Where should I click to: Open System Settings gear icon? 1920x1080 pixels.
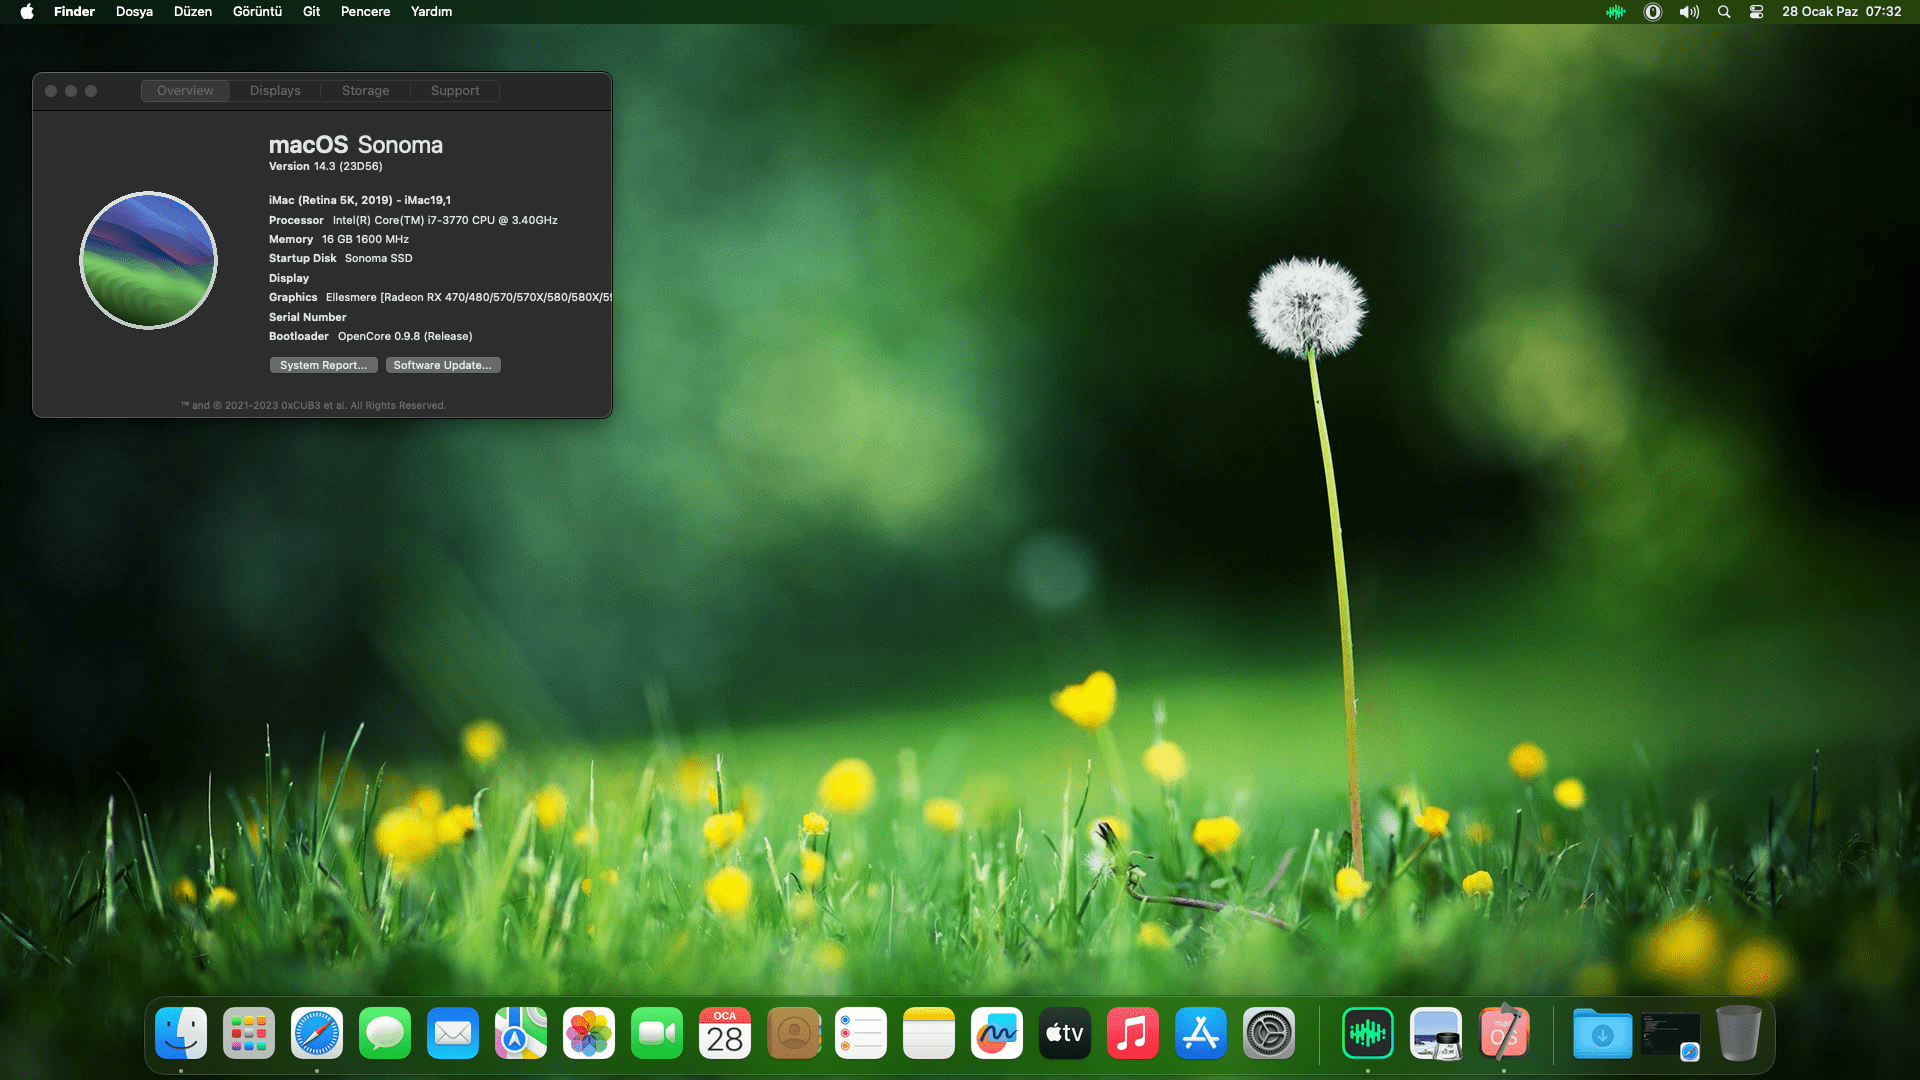pos(1268,1033)
